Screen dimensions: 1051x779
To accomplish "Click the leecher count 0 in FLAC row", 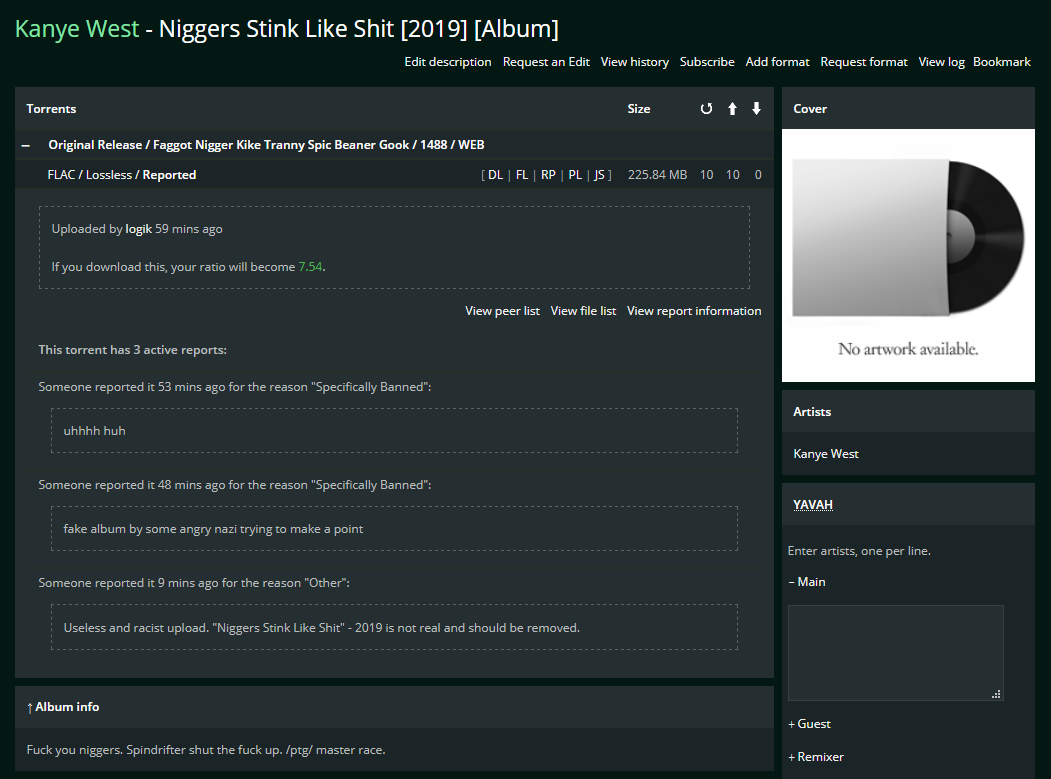I will [x=758, y=175].
